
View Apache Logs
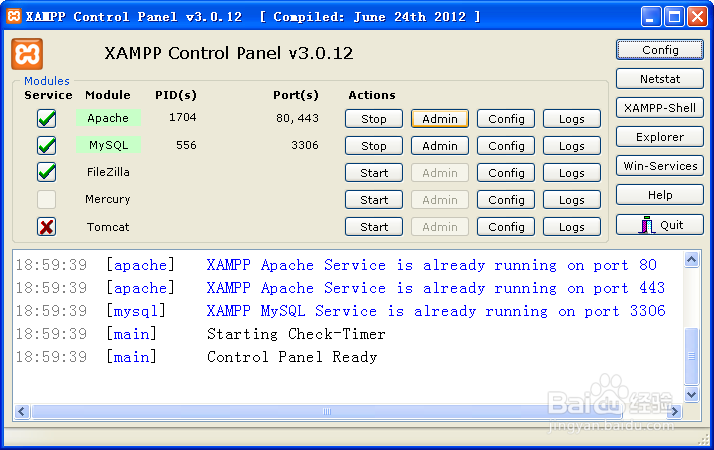pos(572,119)
